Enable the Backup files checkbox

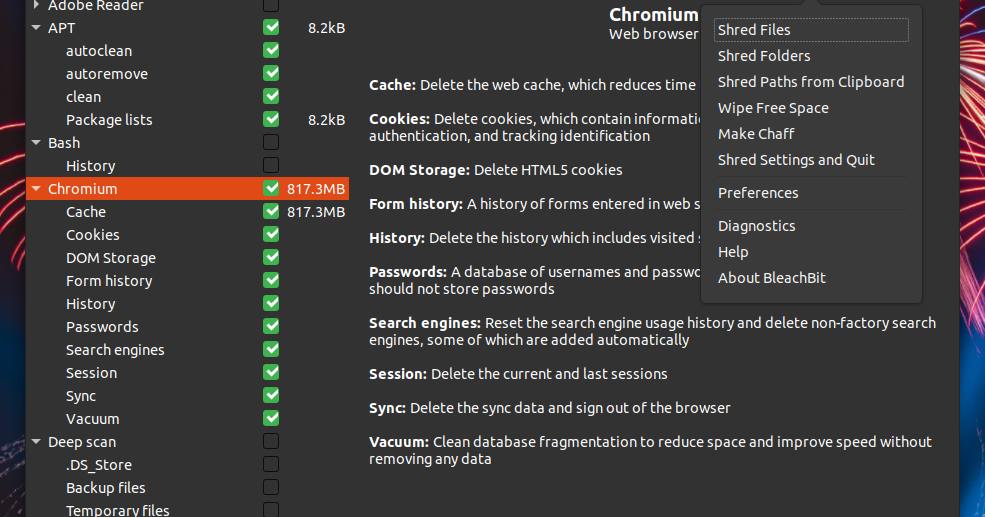[x=271, y=487]
